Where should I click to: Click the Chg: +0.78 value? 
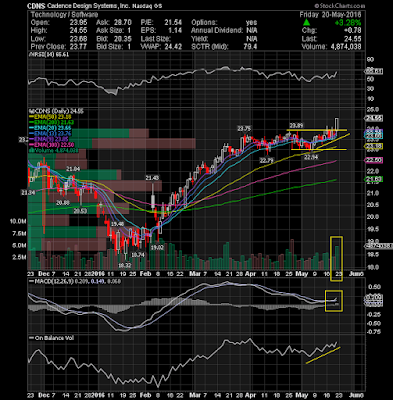tap(332, 31)
